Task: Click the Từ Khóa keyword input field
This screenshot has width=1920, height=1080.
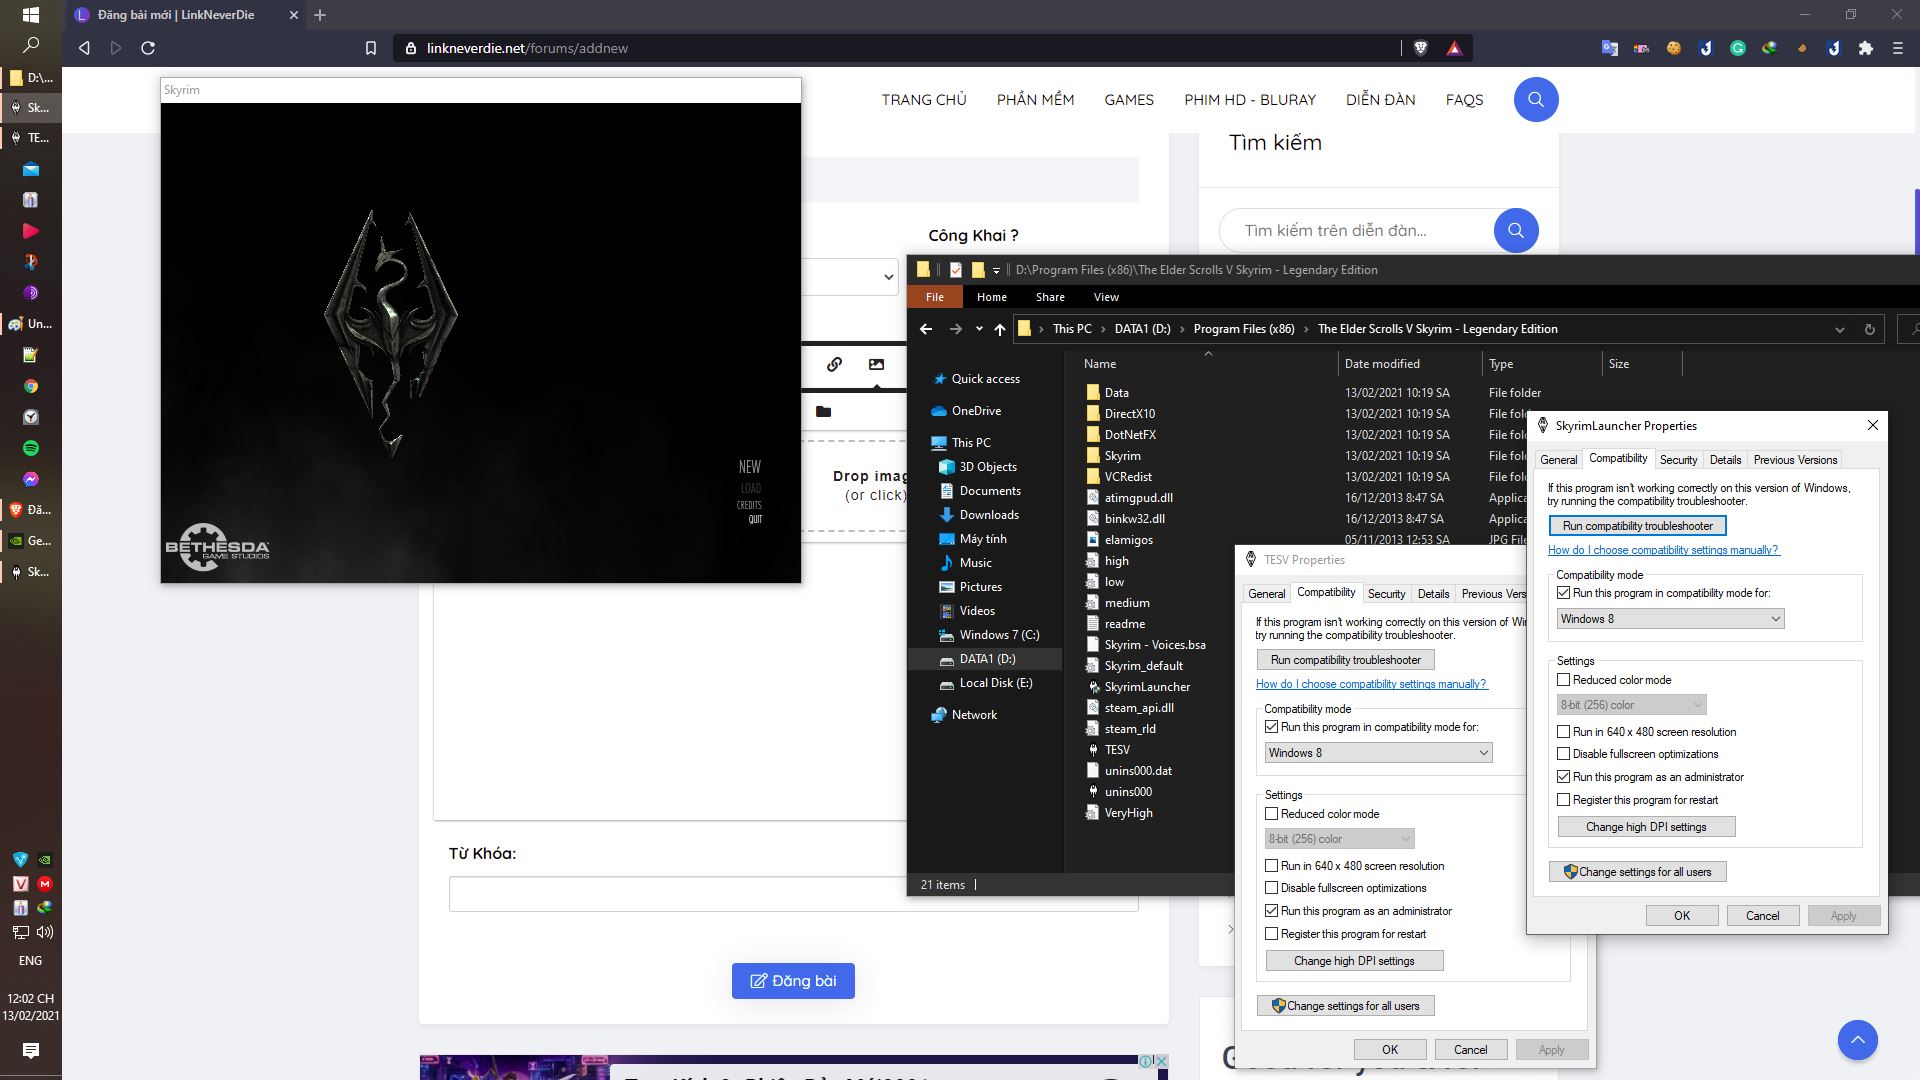Action: pos(680,894)
